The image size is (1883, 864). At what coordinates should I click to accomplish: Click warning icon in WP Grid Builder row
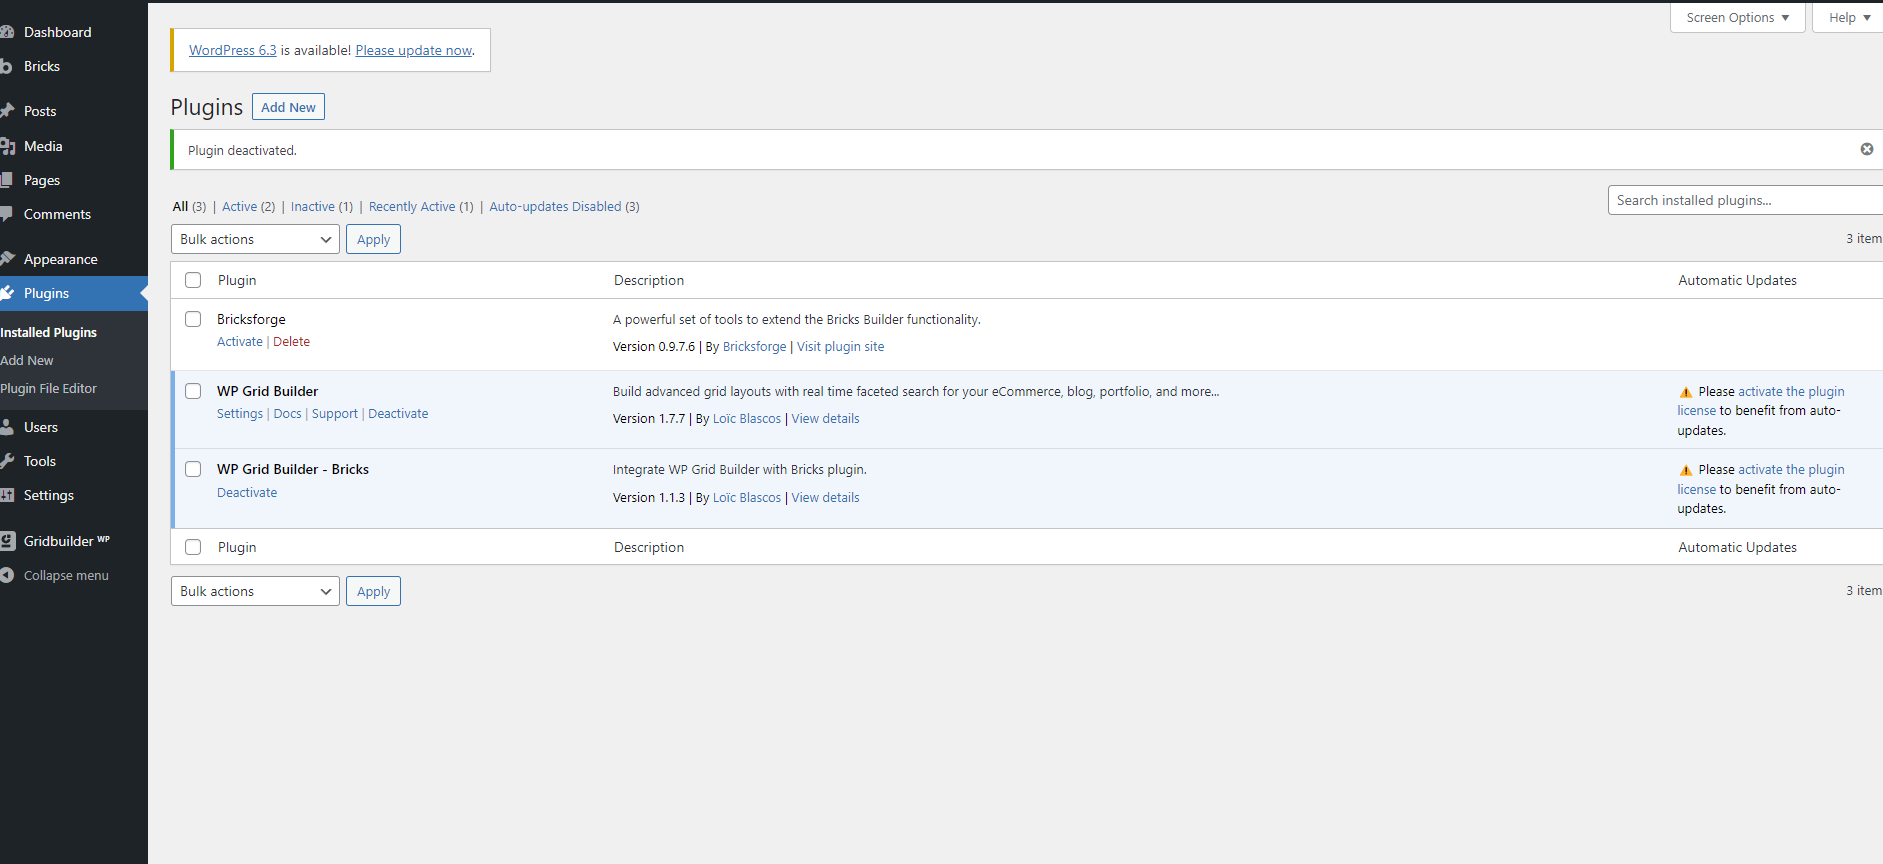[1686, 392]
